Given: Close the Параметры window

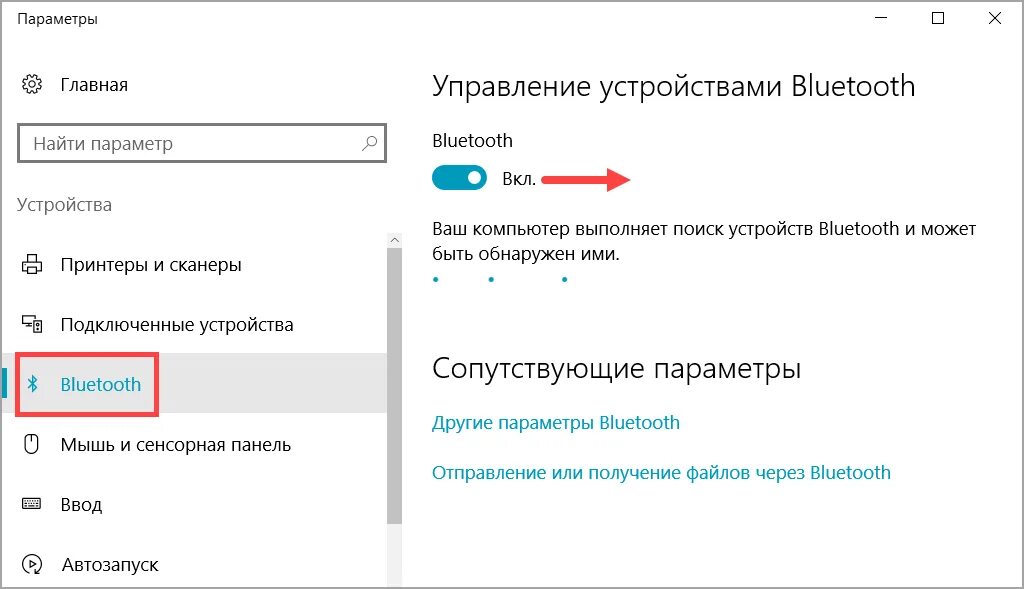Looking at the screenshot, I should [995, 18].
